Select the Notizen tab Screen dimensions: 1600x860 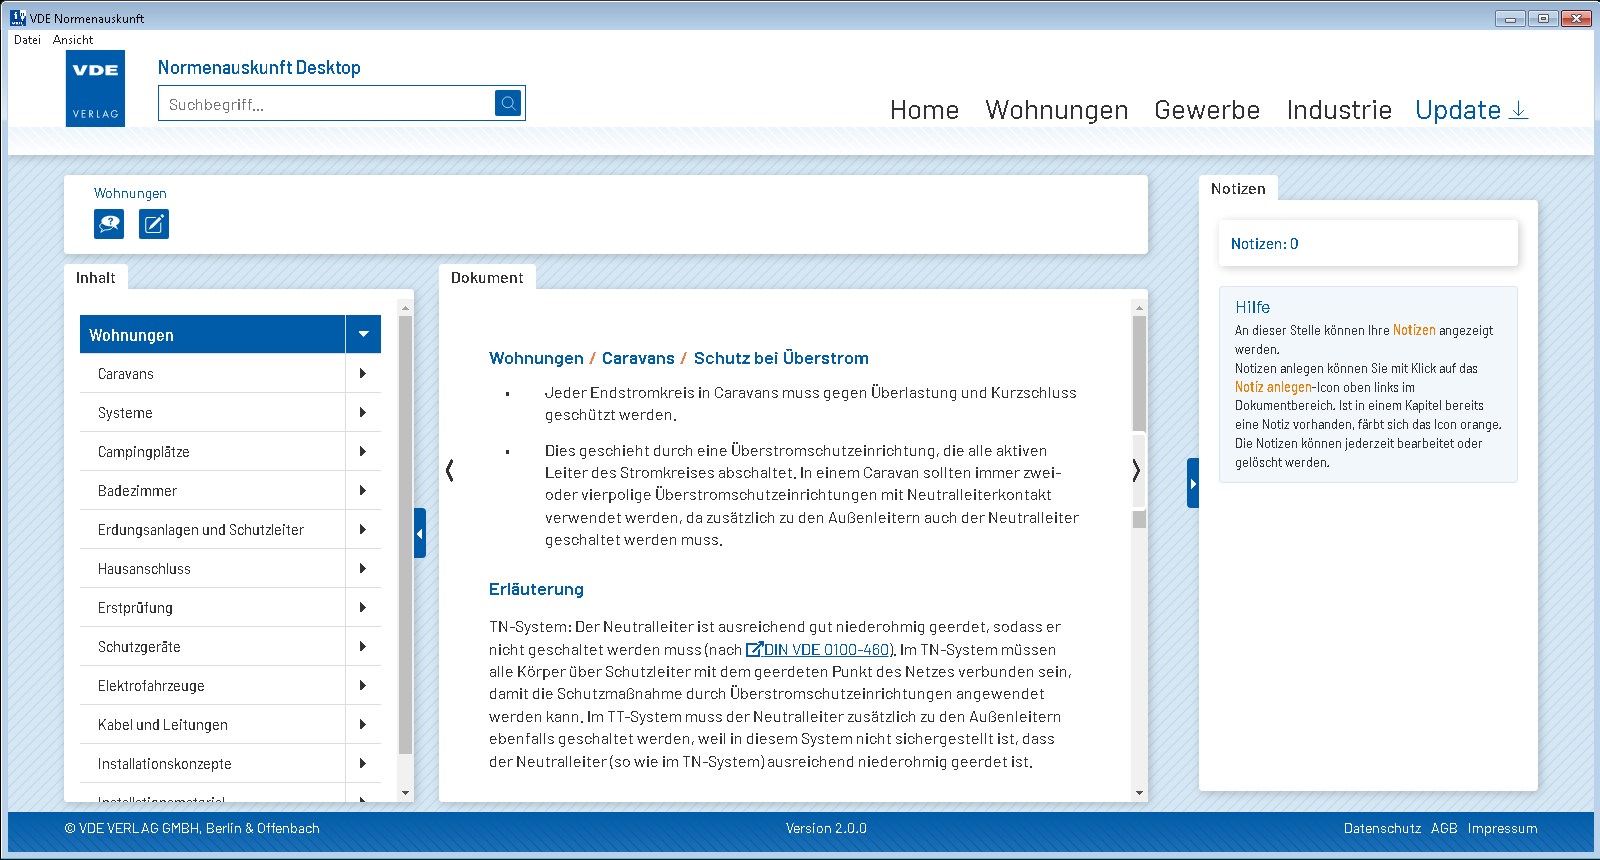pos(1238,188)
